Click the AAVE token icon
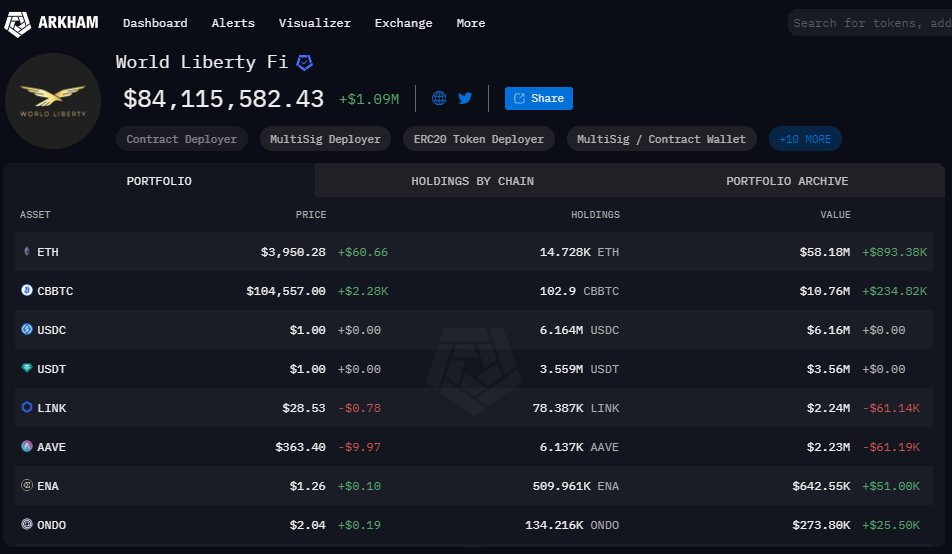The image size is (952, 554). 27,446
